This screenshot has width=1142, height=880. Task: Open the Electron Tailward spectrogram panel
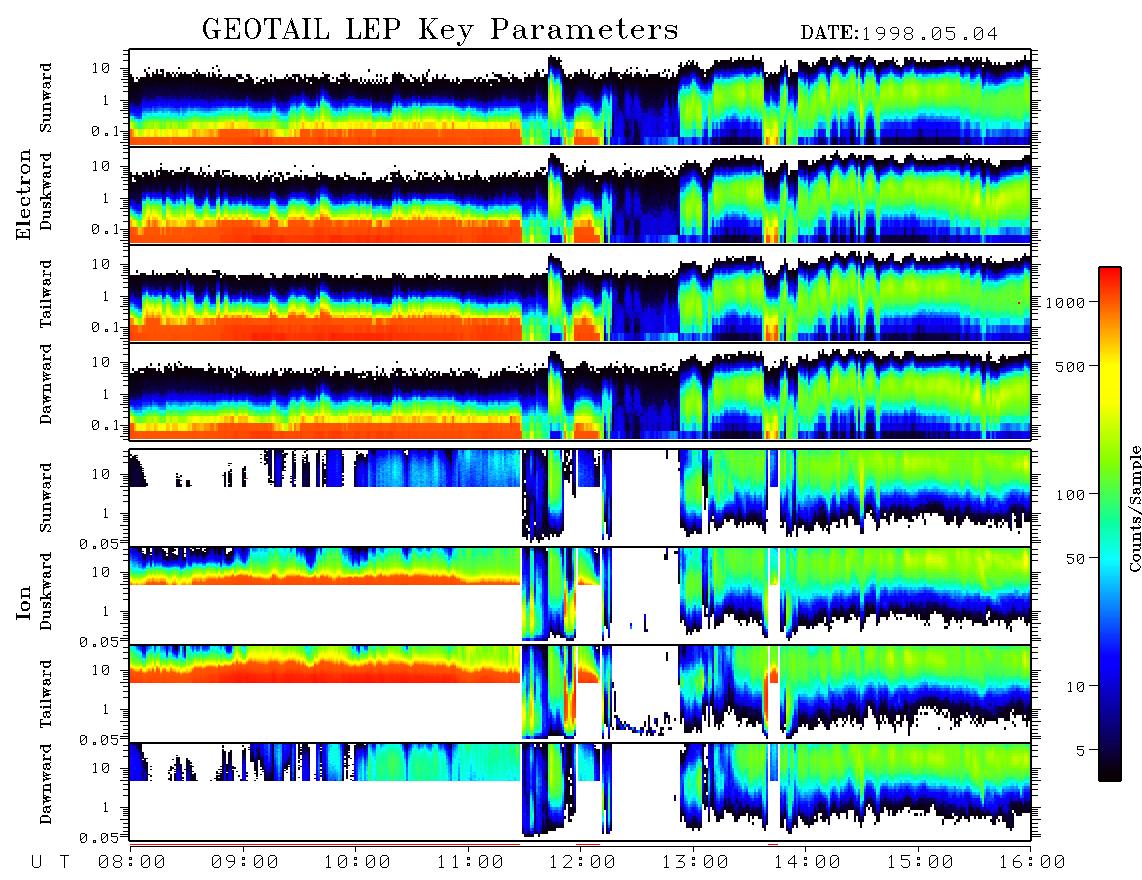click(580, 293)
